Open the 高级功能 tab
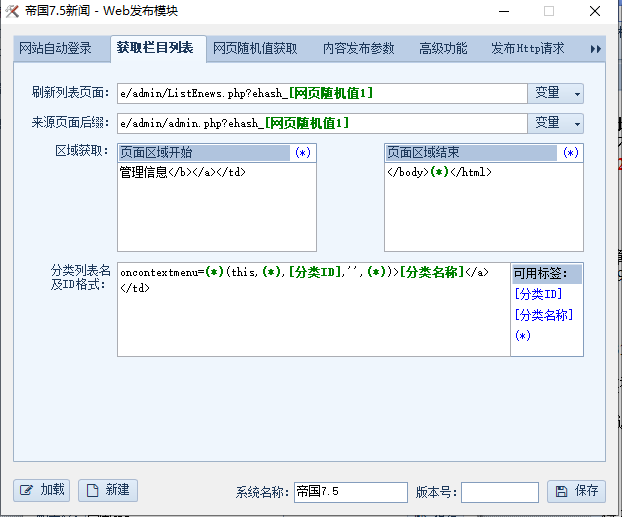The width and height of the screenshot is (622, 517). [443, 48]
